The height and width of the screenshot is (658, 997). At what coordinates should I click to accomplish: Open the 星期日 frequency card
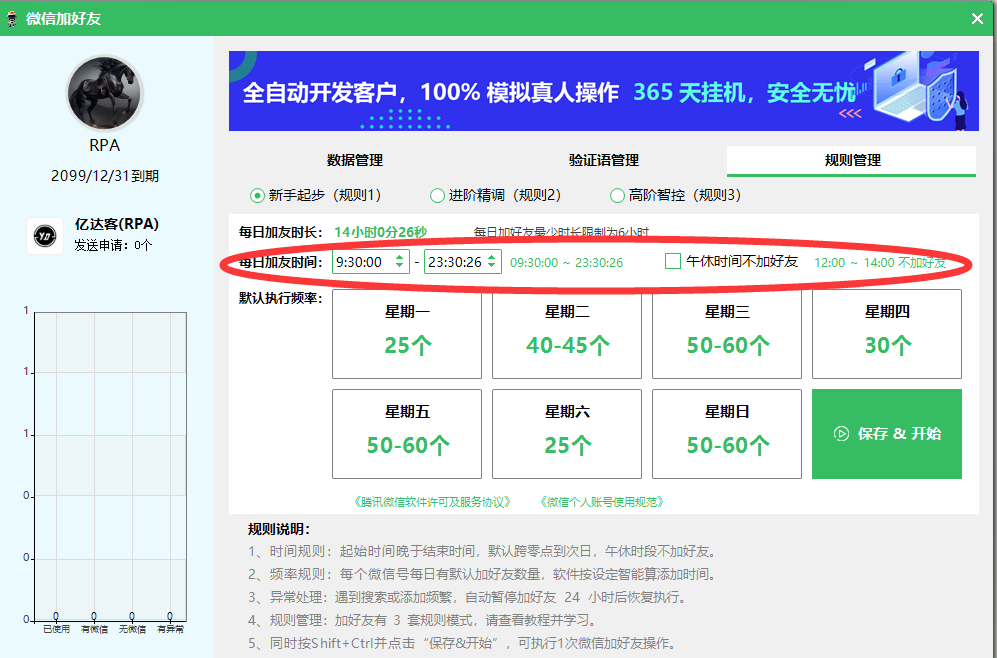pyautogui.click(x=727, y=434)
